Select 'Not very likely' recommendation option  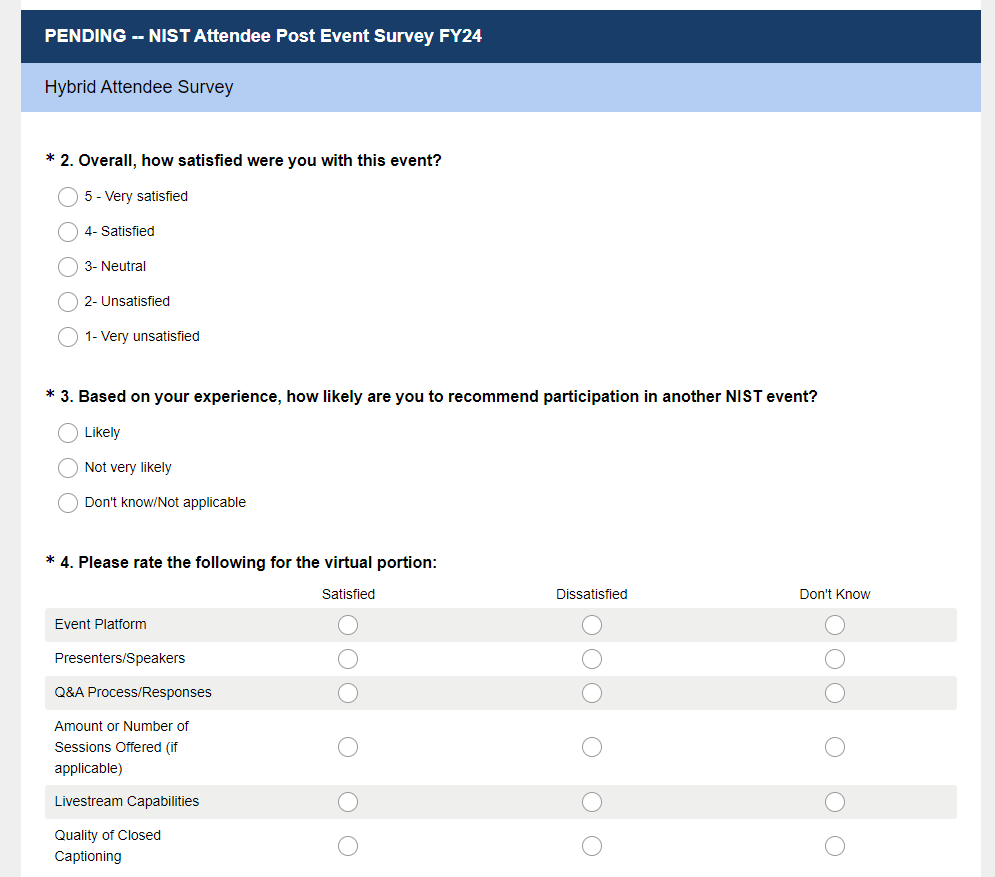point(68,468)
